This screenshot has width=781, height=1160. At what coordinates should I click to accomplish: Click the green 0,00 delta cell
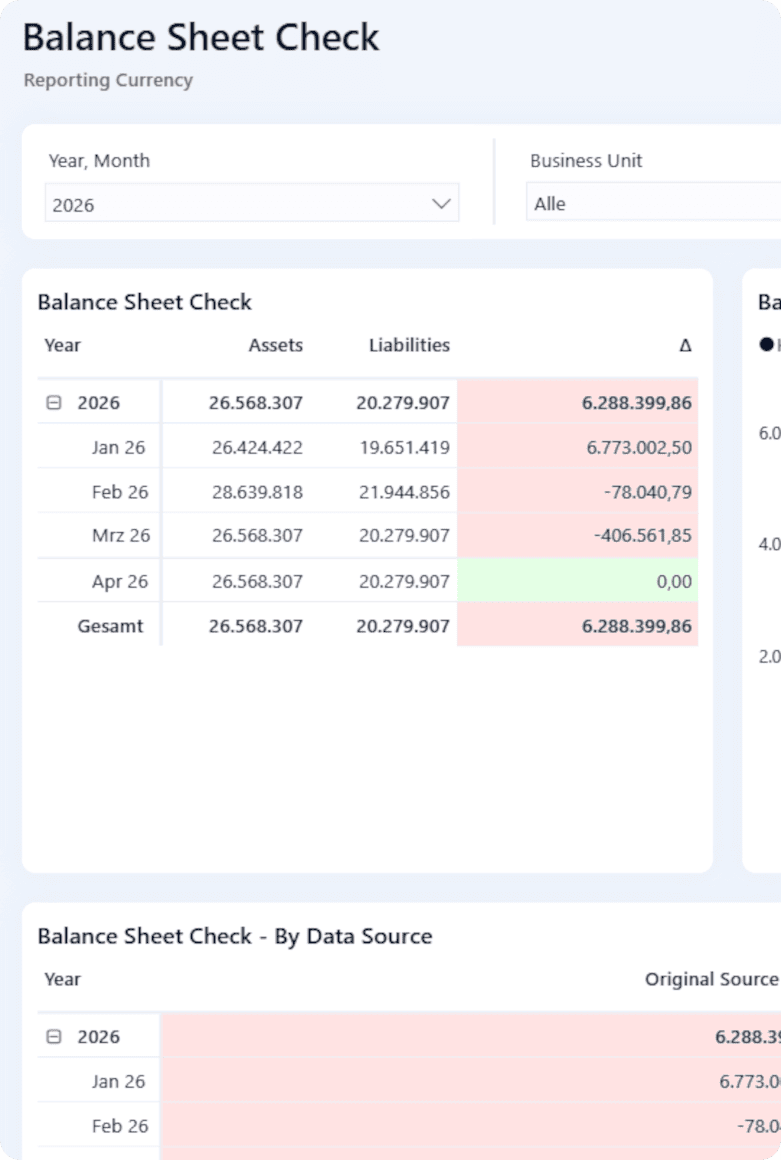pyautogui.click(x=578, y=581)
